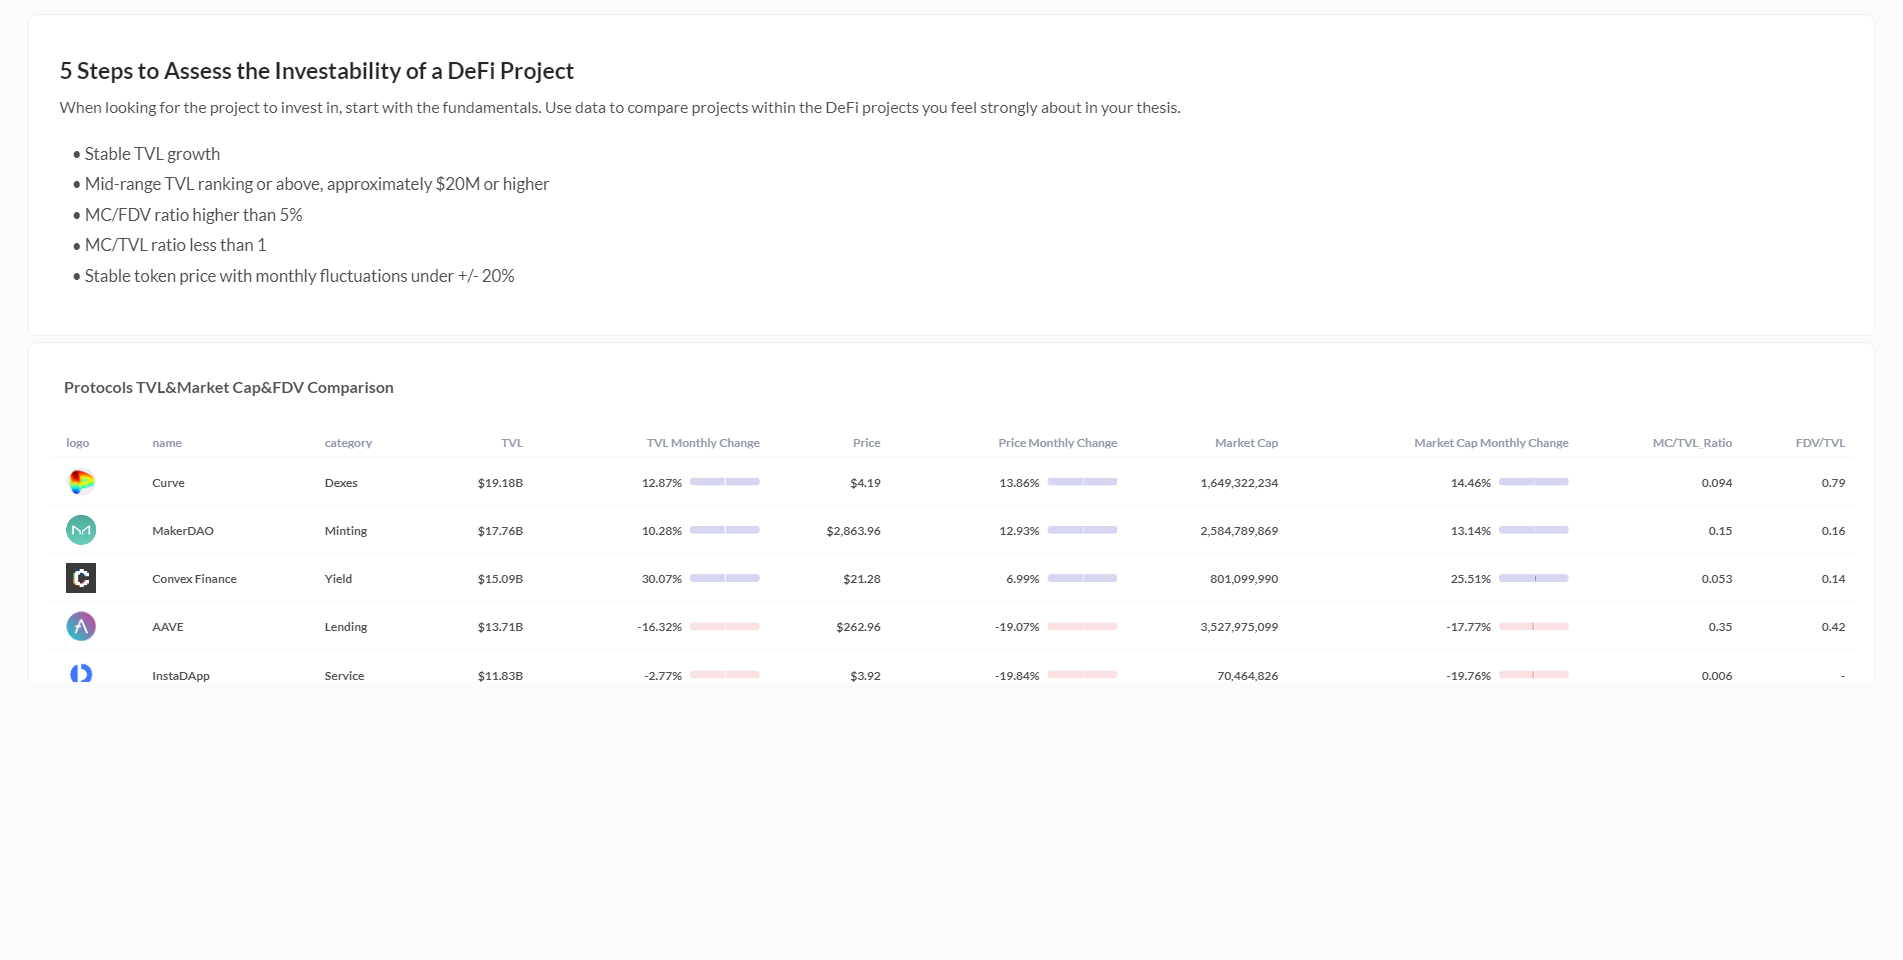Click the Convex Finance logo
1903x960 pixels.
80,578
